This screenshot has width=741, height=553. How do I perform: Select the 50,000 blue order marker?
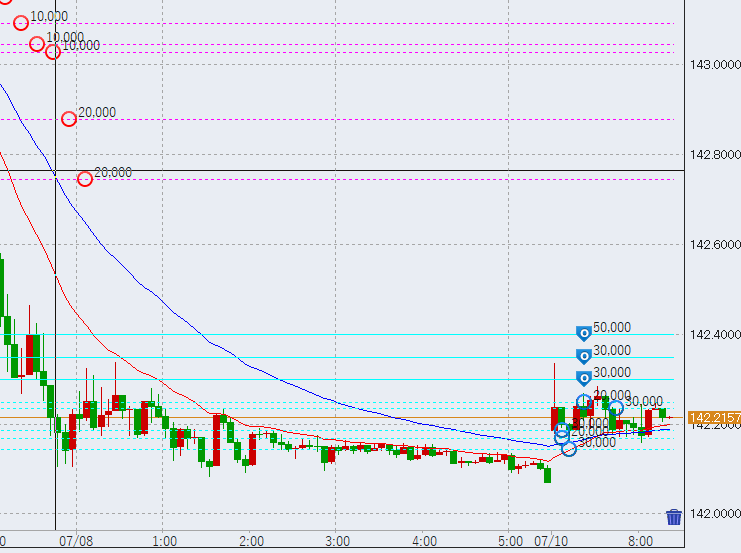tap(583, 333)
